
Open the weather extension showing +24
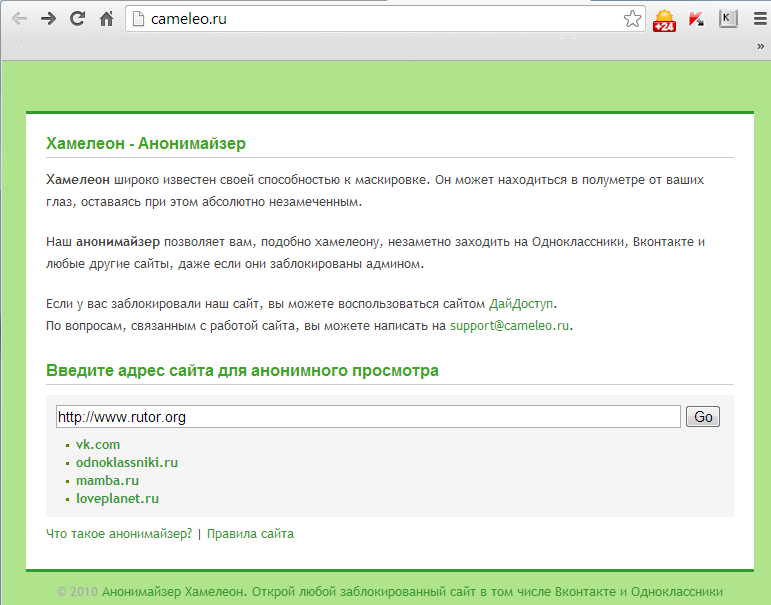[x=664, y=20]
